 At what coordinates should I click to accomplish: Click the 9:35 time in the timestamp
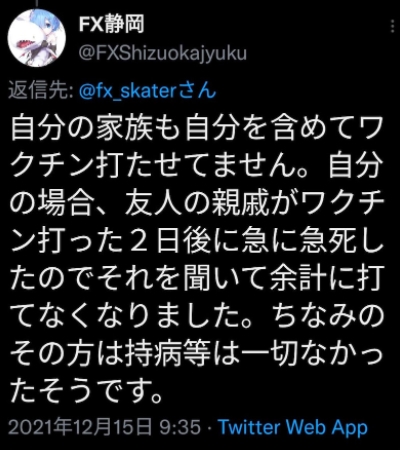[180, 428]
